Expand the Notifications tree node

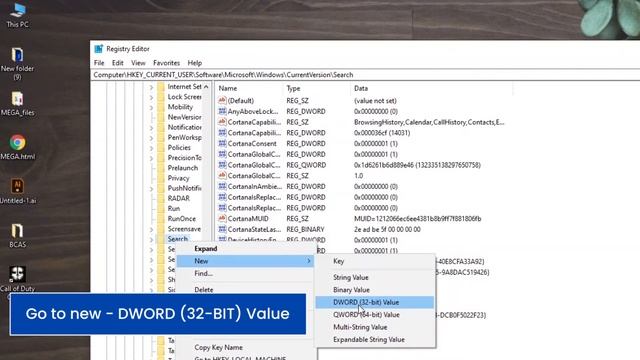coord(151,128)
